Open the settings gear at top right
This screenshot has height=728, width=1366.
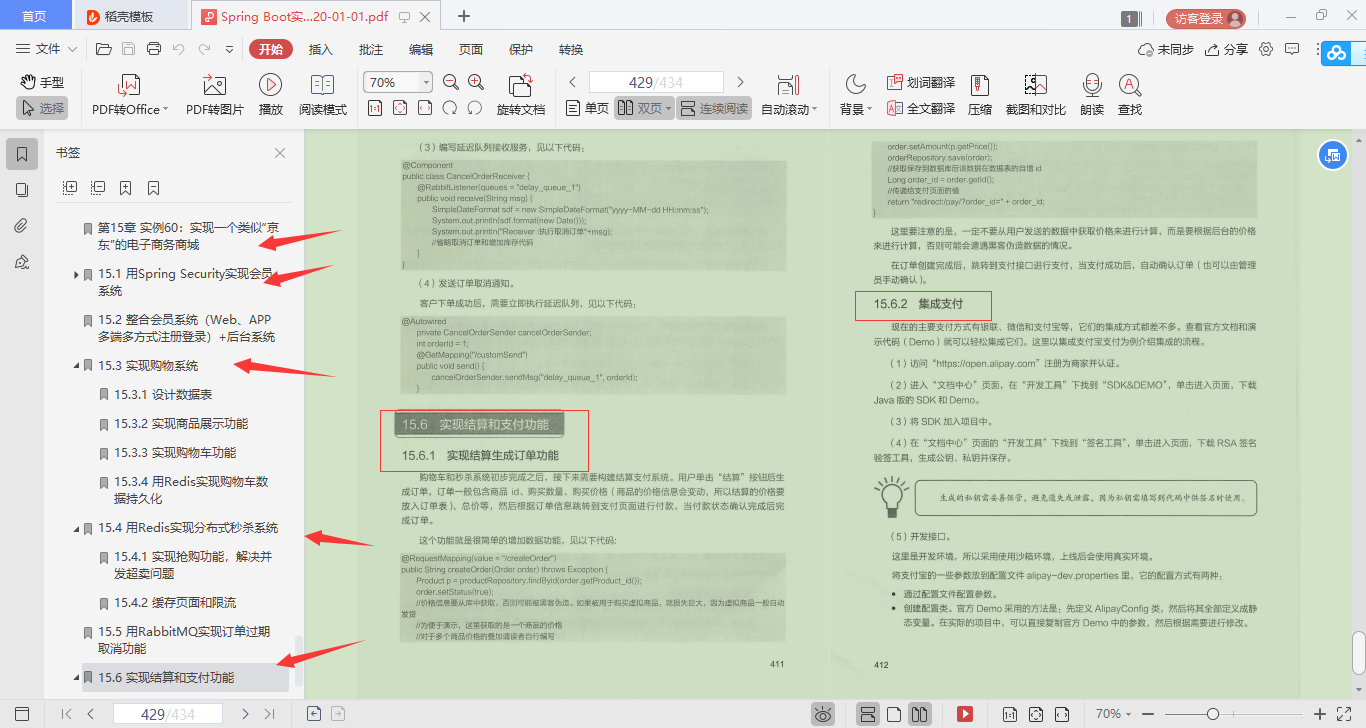(1266, 49)
